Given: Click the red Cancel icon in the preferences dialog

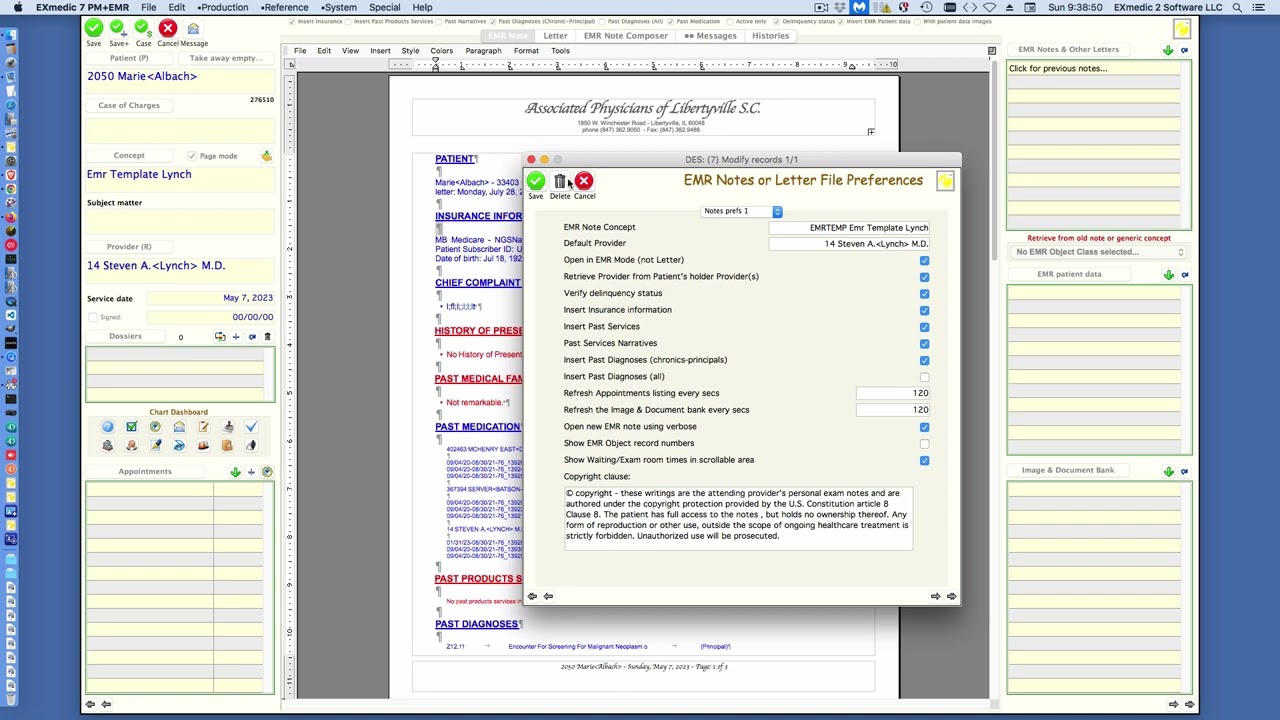Looking at the screenshot, I should (584, 181).
